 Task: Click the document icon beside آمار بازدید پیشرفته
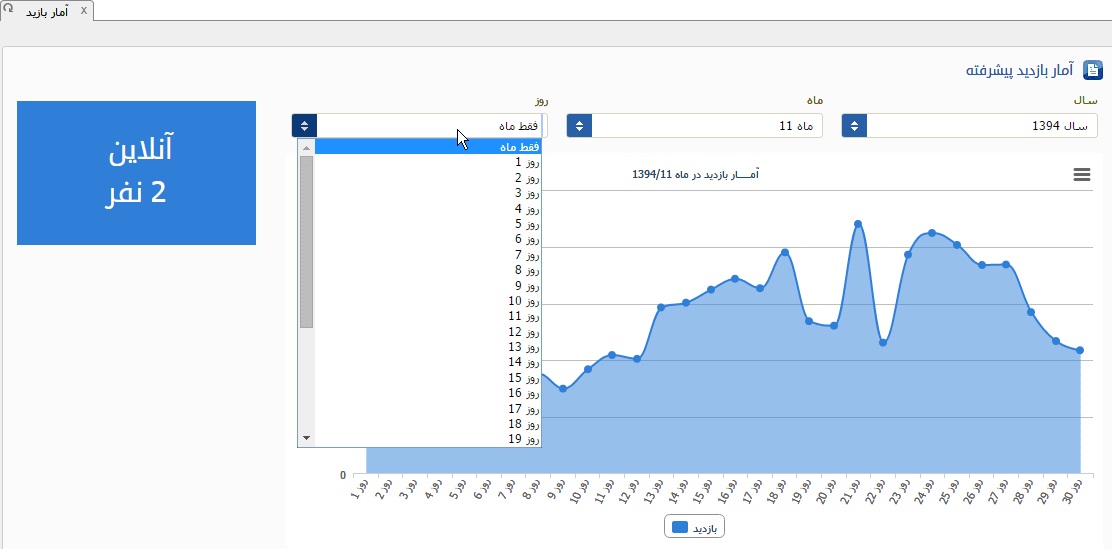(1093, 70)
